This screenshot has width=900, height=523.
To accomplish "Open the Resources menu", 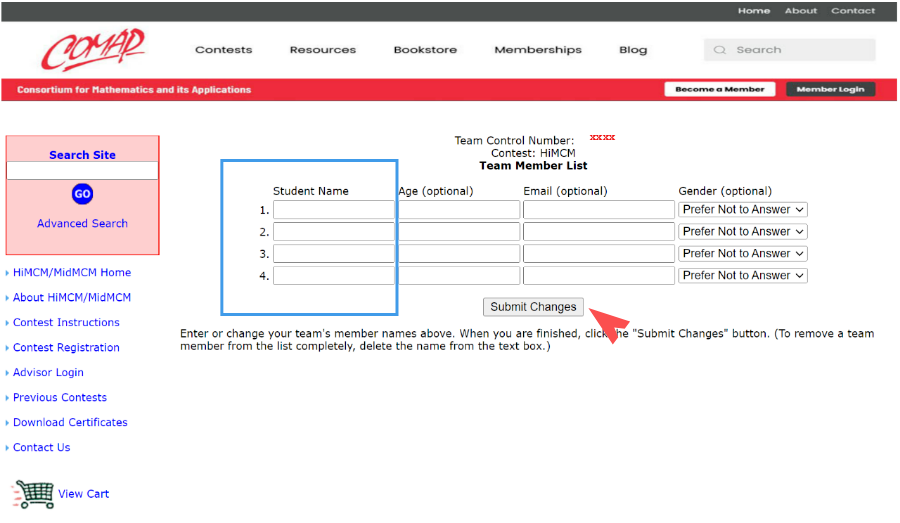I will pos(322,50).
